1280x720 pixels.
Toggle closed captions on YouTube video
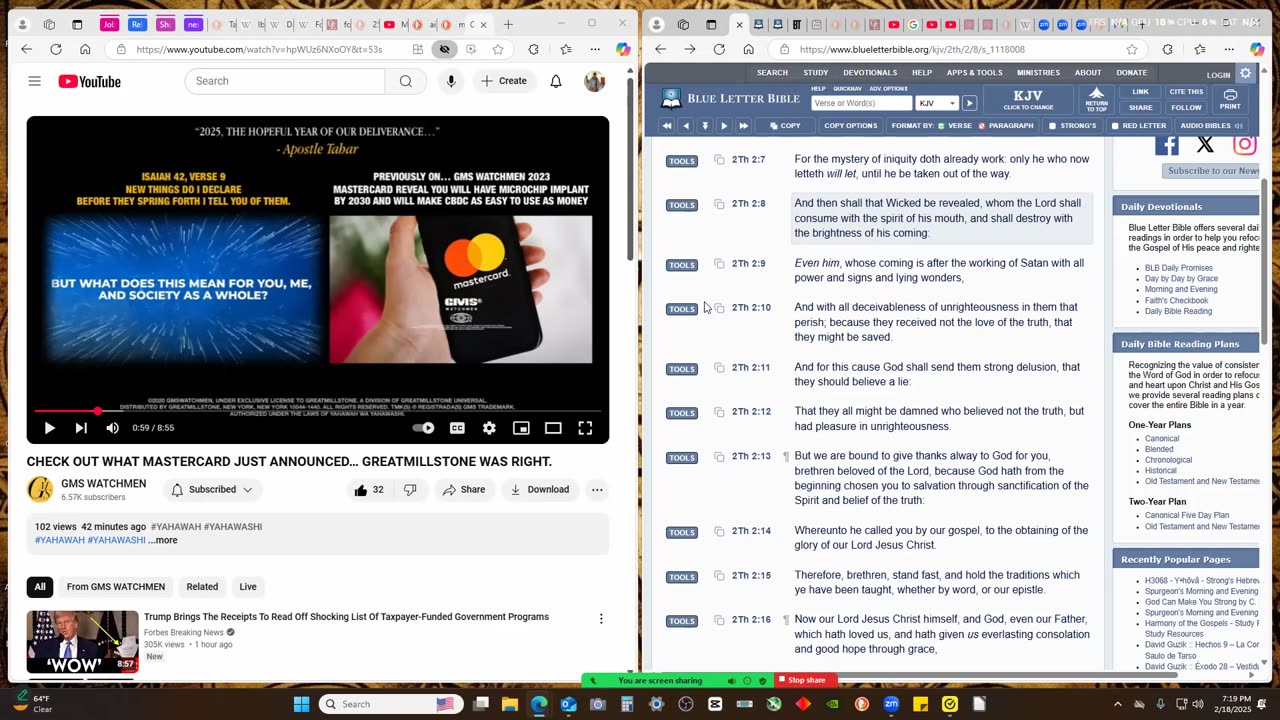(457, 428)
